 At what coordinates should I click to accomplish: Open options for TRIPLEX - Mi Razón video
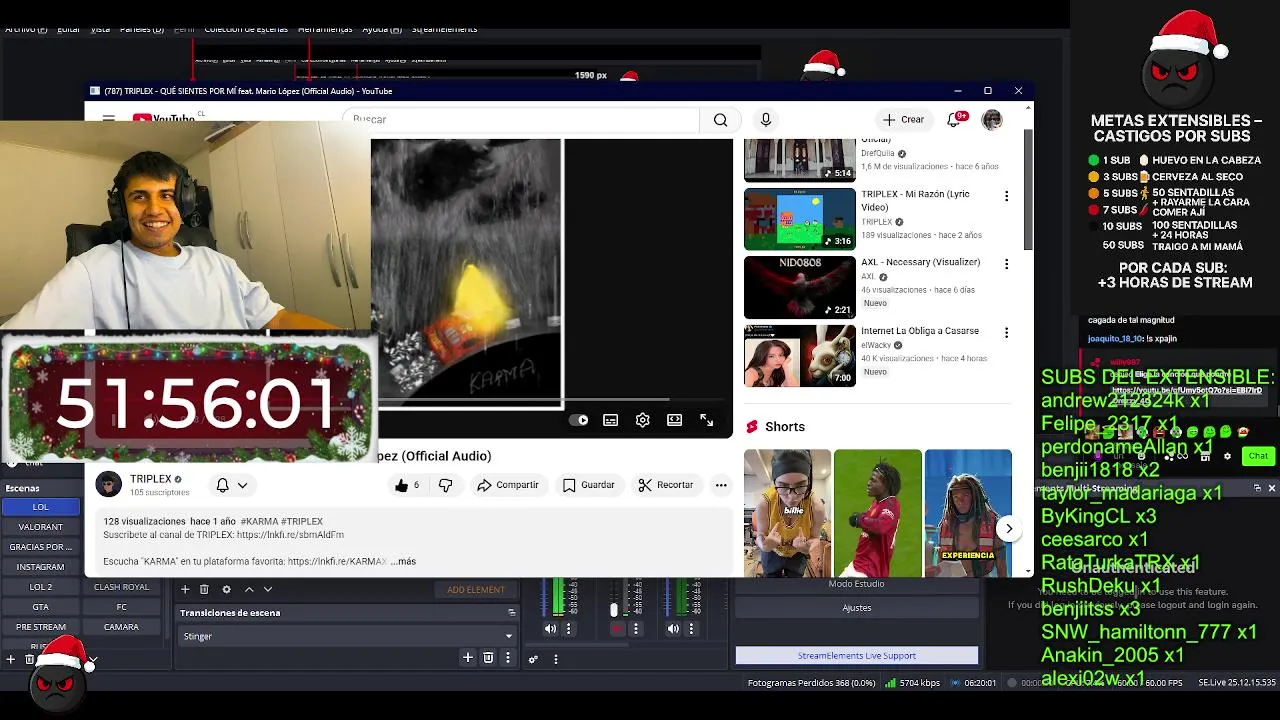(x=1006, y=196)
